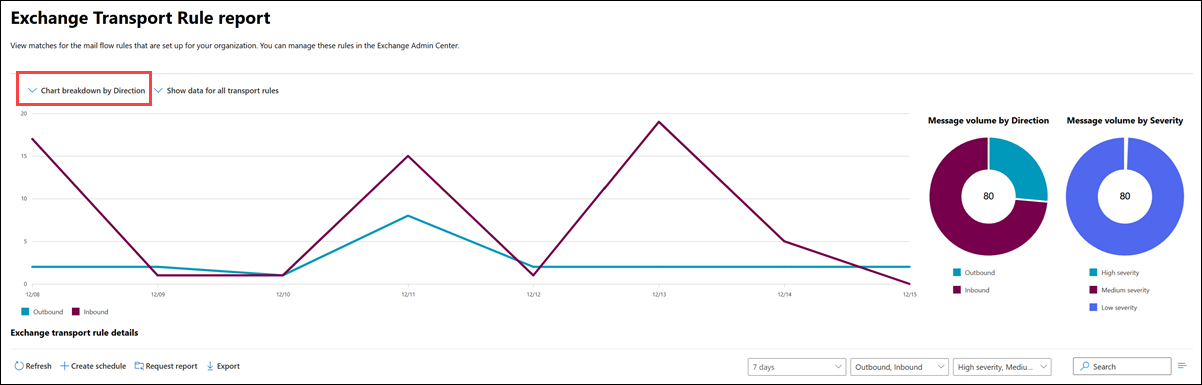1202x385 pixels.
Task: Expand the High severity, Medium filter dropdown
Action: tap(1003, 367)
